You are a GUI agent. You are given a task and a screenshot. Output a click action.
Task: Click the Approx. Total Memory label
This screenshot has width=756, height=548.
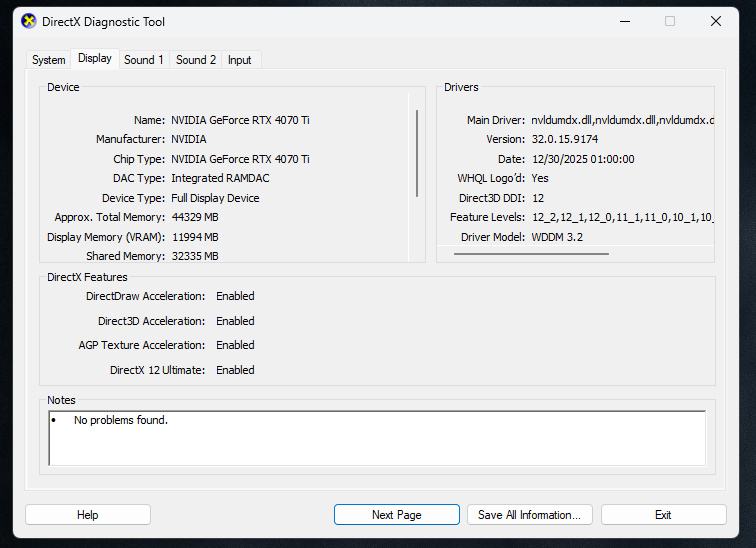[109, 217]
